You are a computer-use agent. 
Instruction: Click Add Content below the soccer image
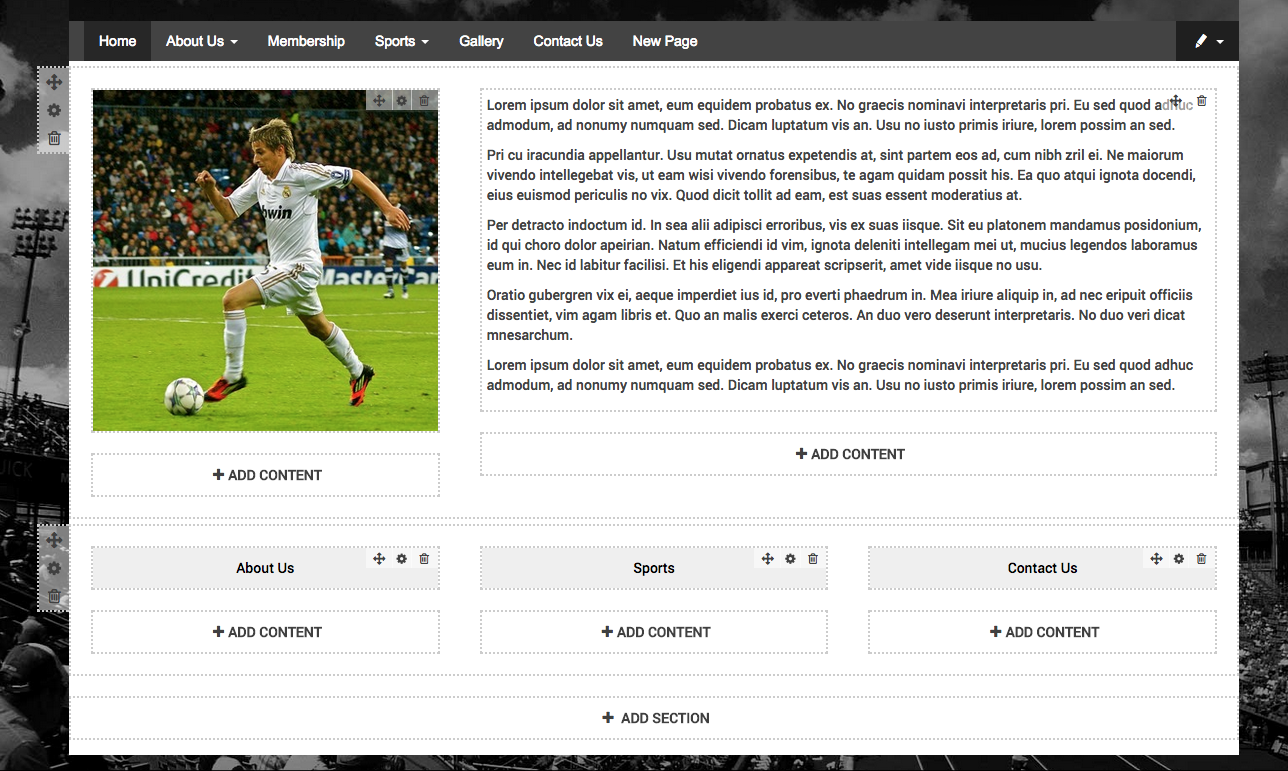point(265,475)
